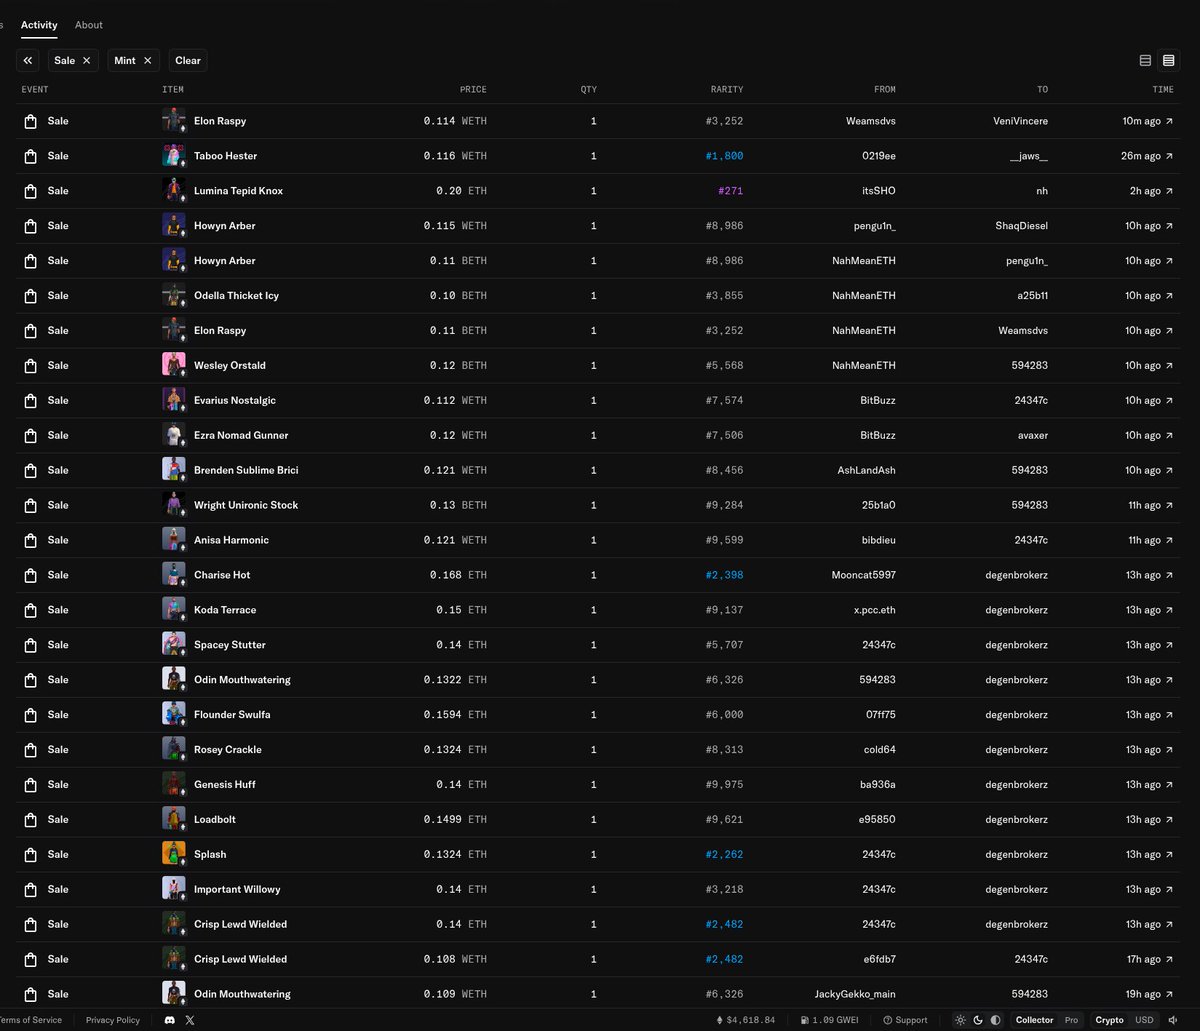Click the ETH price $4,618.84 indicator
The image size is (1200, 1031).
pyautogui.click(x=746, y=1020)
